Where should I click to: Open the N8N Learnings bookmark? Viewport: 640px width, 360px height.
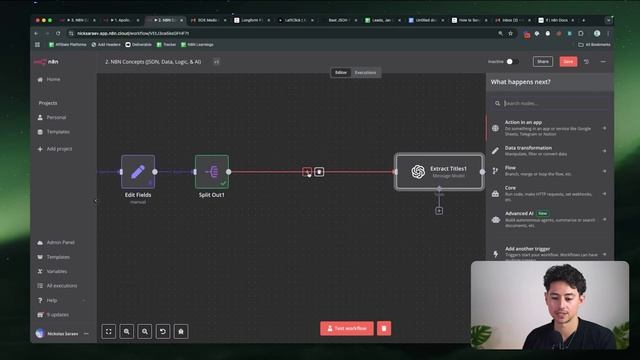point(197,44)
